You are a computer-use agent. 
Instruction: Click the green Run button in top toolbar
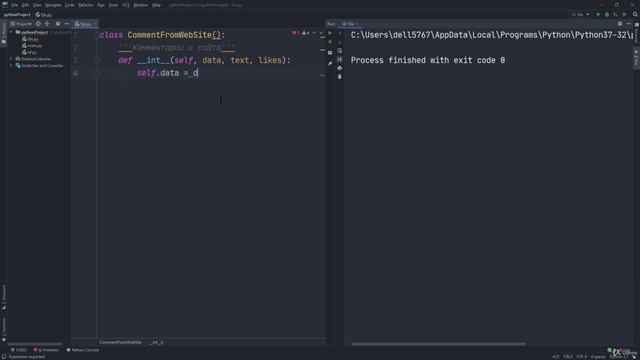pyautogui.click(x=598, y=14)
